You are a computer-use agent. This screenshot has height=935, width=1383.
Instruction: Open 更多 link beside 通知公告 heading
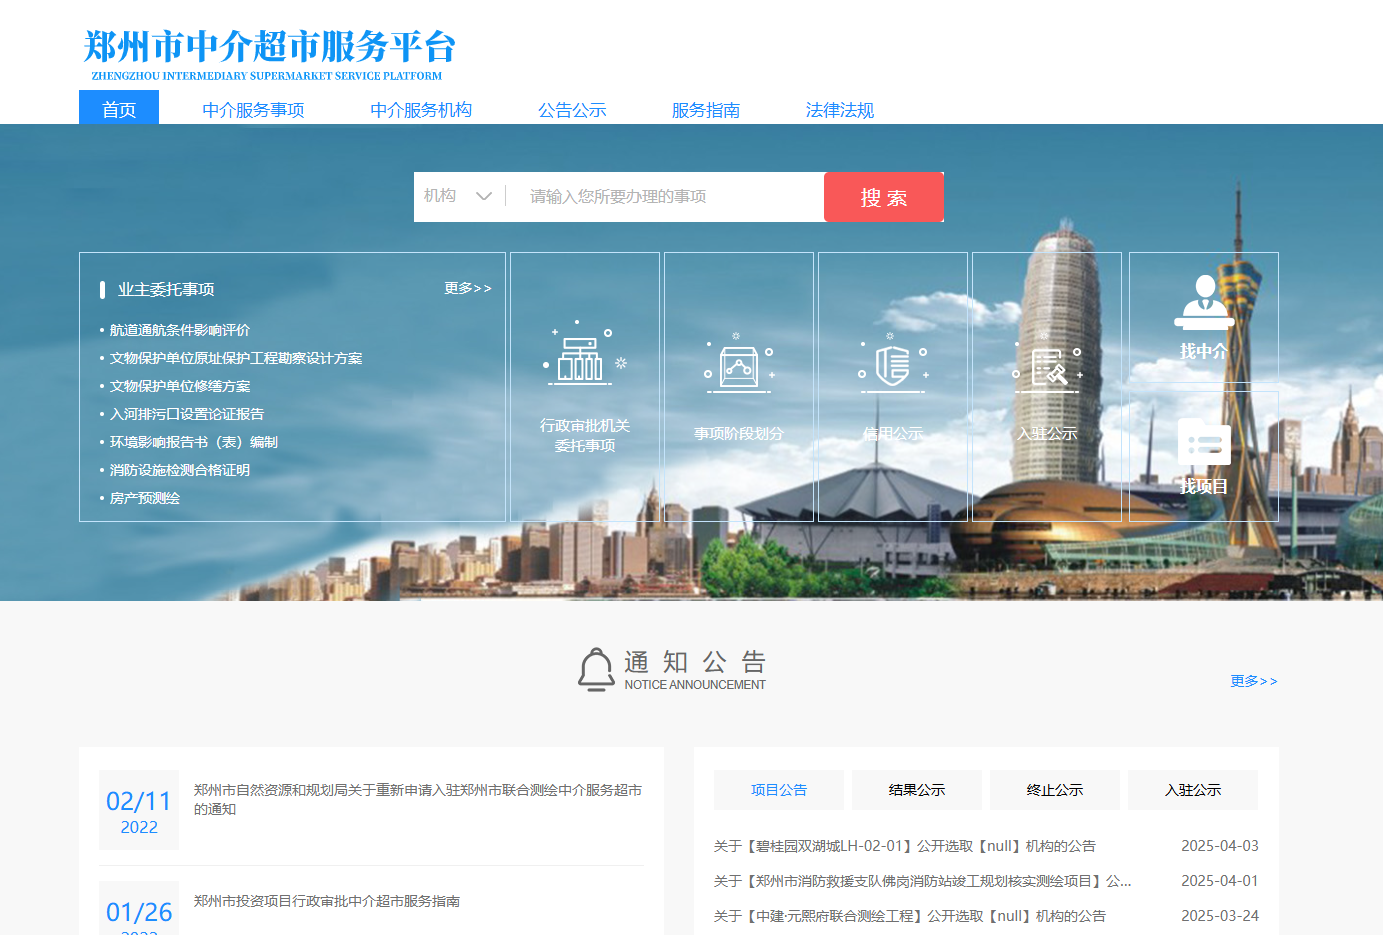click(x=1253, y=681)
